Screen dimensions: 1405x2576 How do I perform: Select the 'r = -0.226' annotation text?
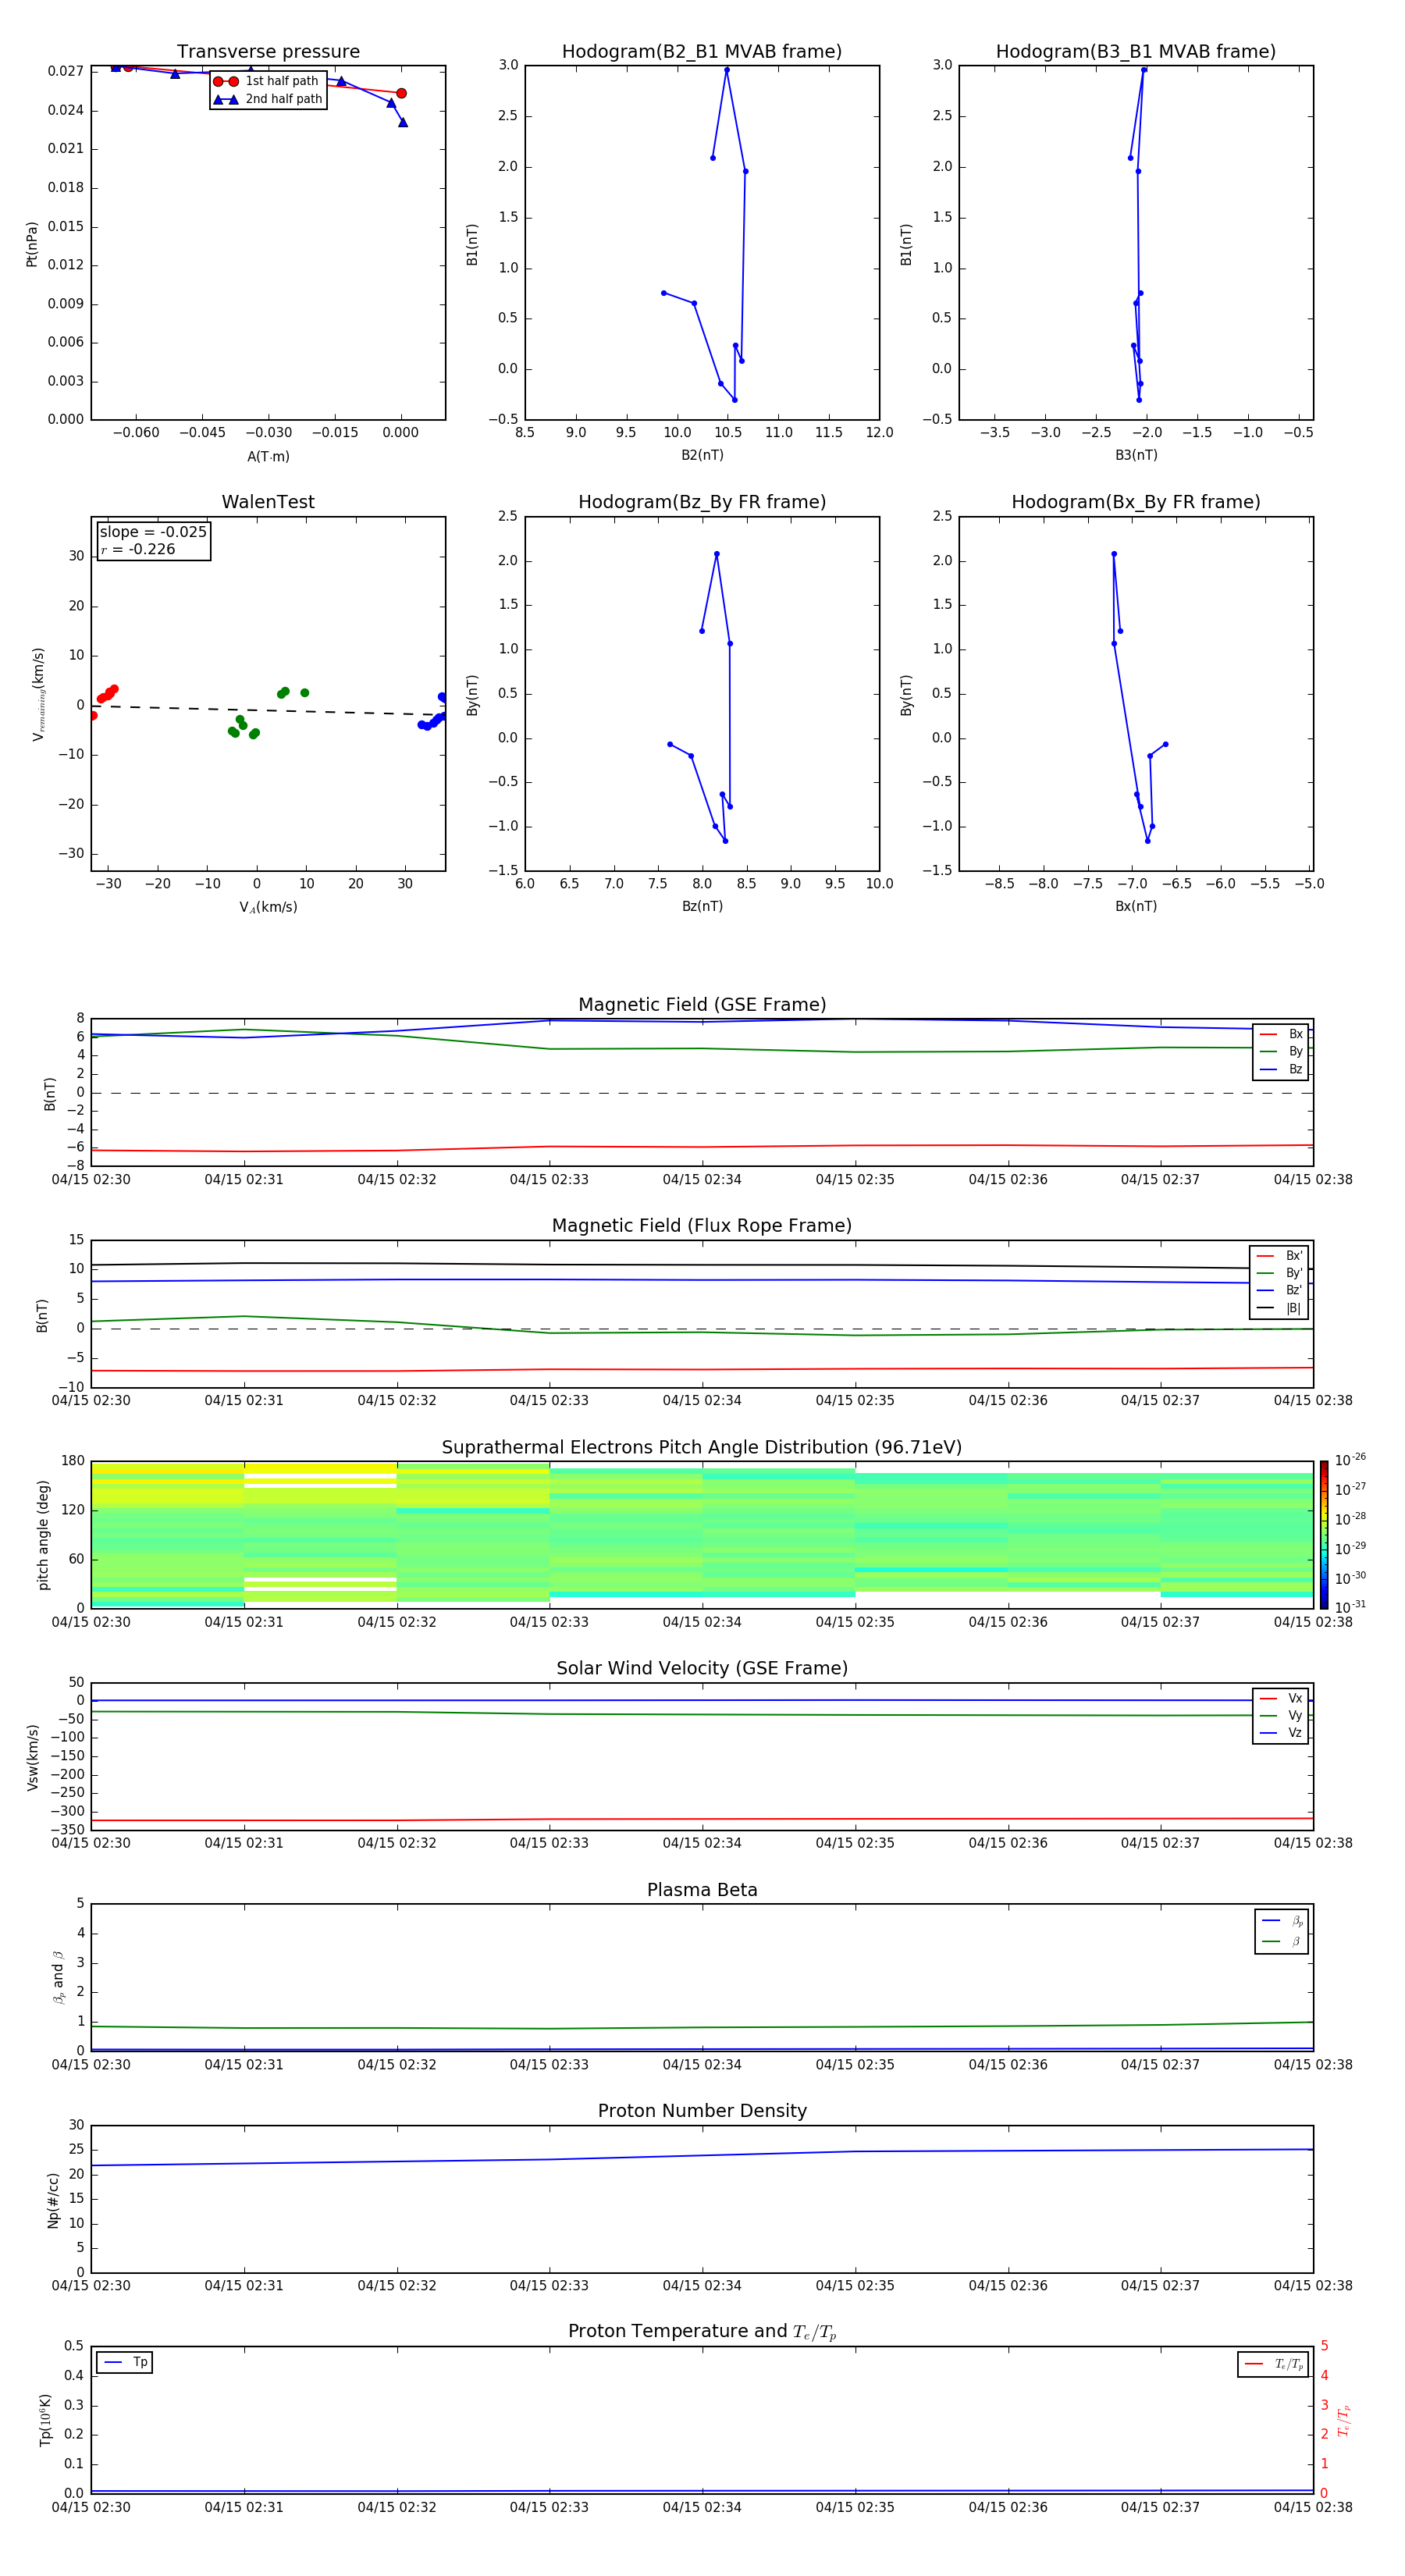[x=138, y=549]
